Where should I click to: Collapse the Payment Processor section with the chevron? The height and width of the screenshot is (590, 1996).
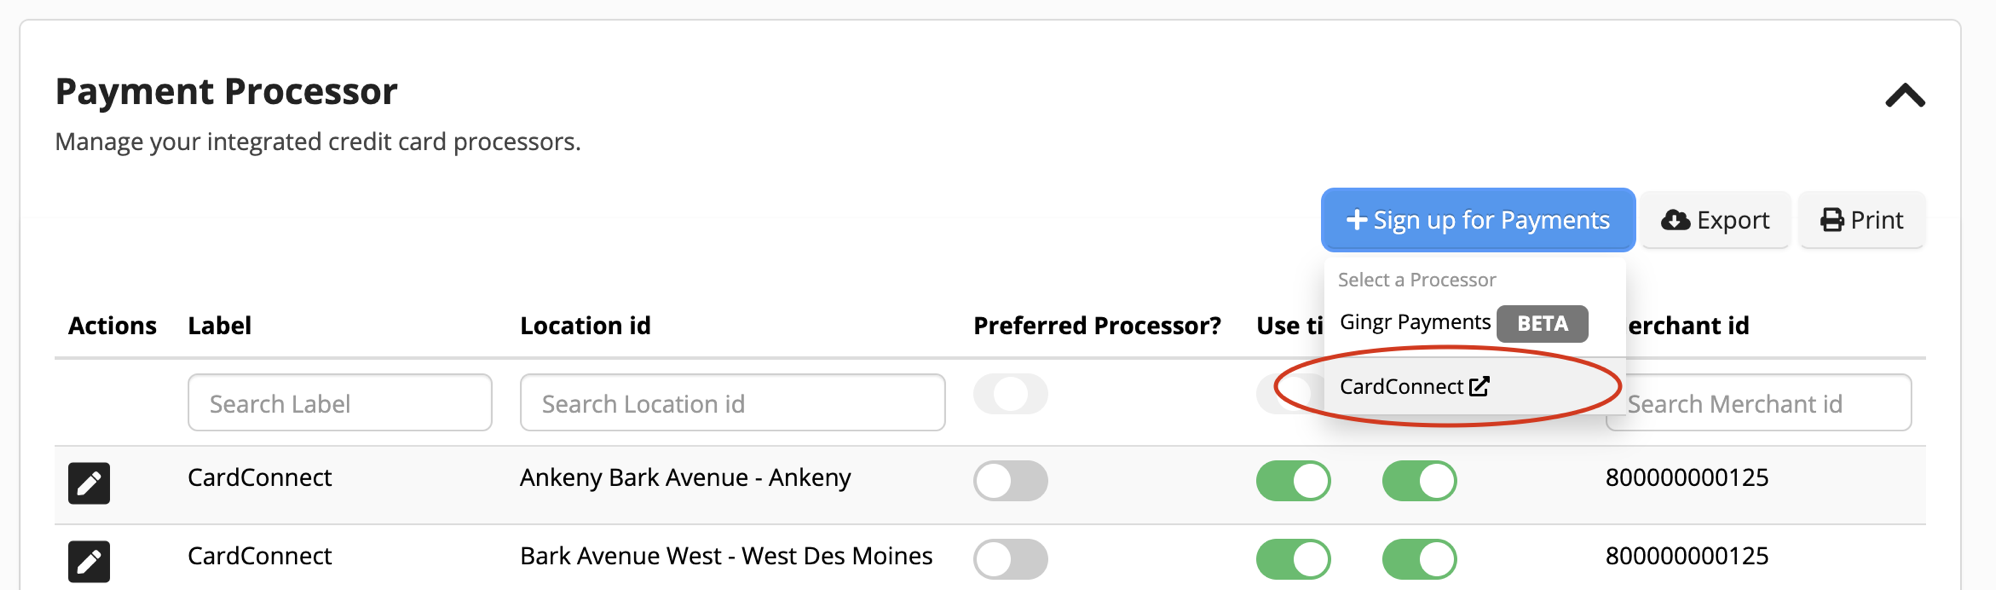click(x=1904, y=95)
